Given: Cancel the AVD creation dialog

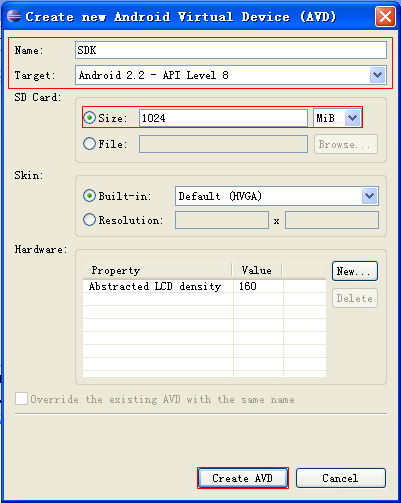Looking at the screenshot, I should (341, 478).
